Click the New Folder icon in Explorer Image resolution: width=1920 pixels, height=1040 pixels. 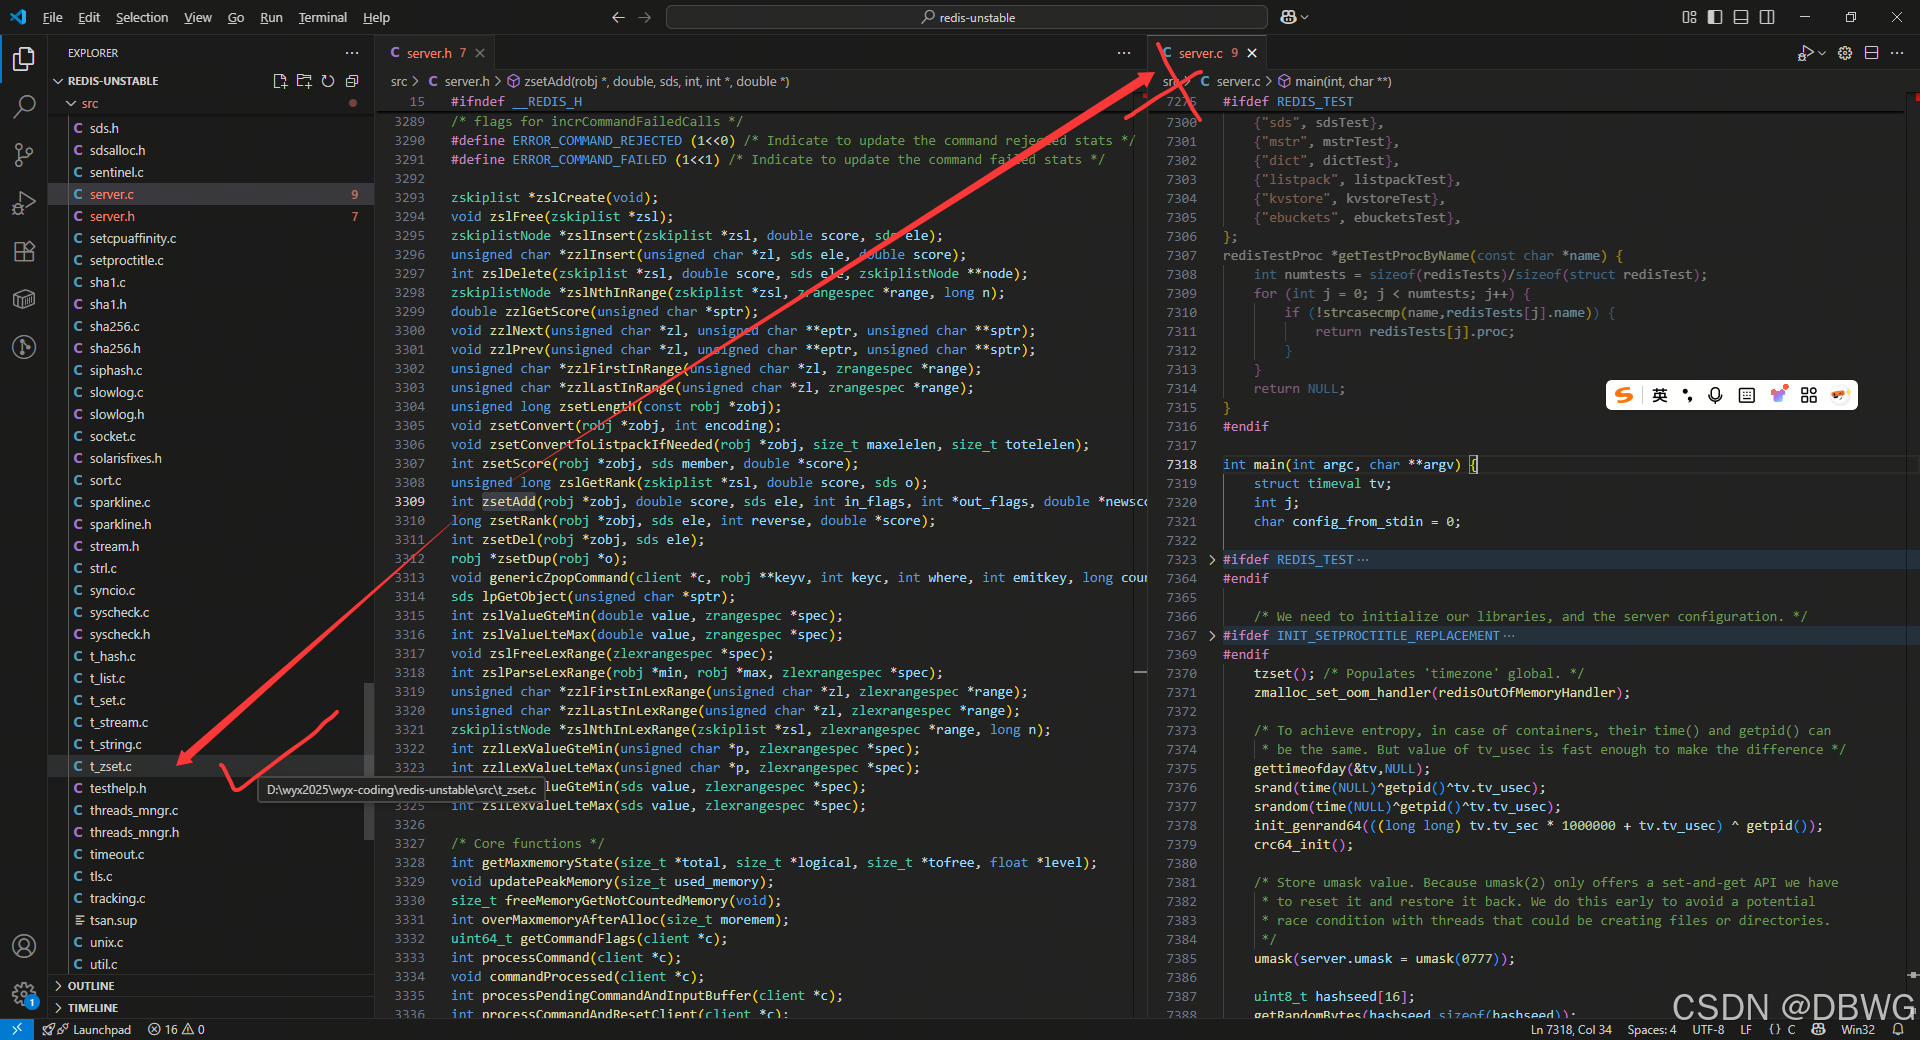click(x=304, y=81)
